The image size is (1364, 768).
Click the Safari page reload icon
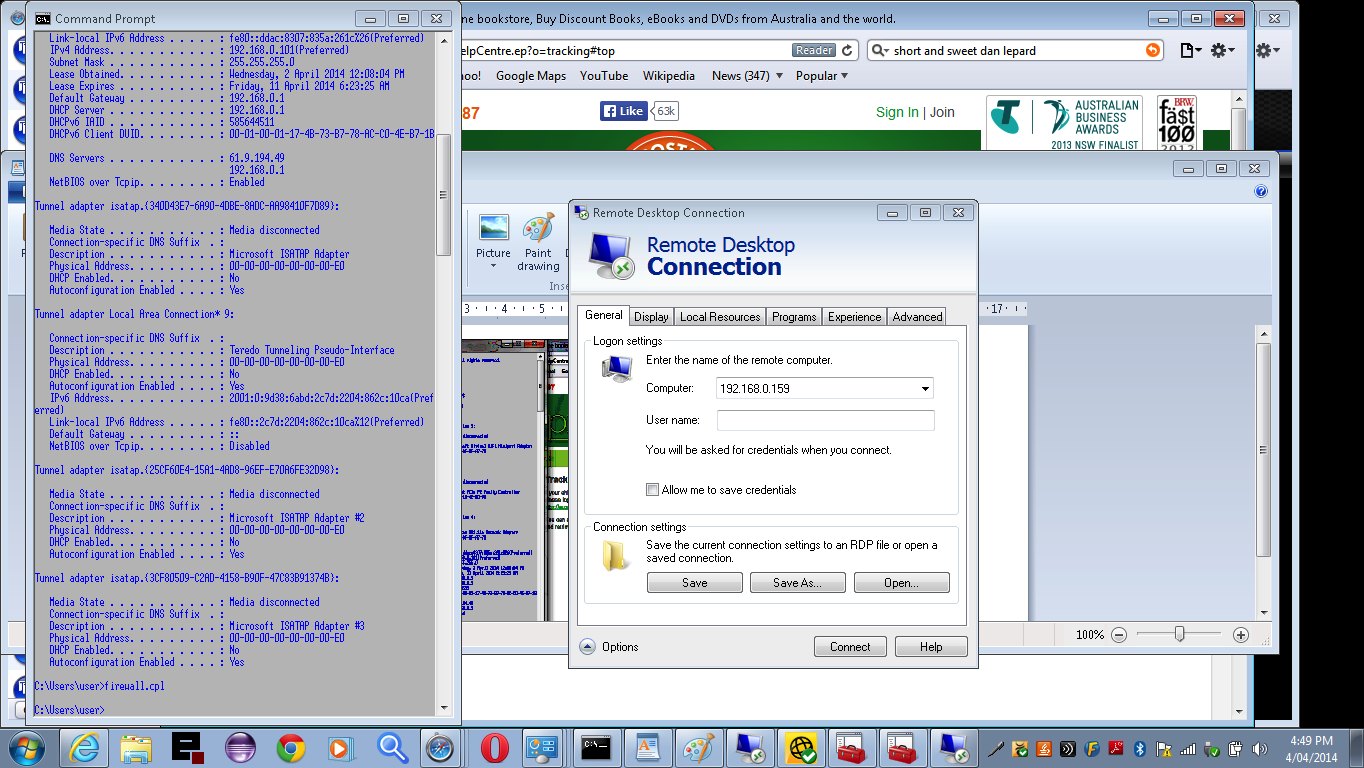848,50
